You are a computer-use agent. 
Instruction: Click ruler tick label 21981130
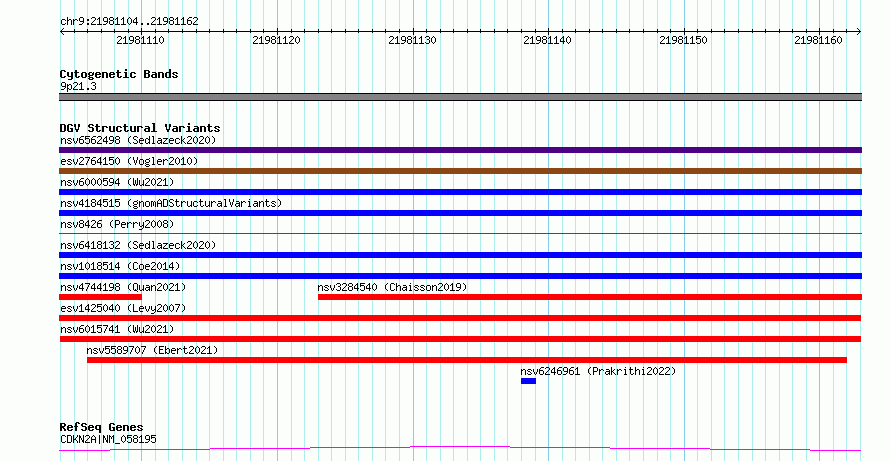[x=412, y=40]
